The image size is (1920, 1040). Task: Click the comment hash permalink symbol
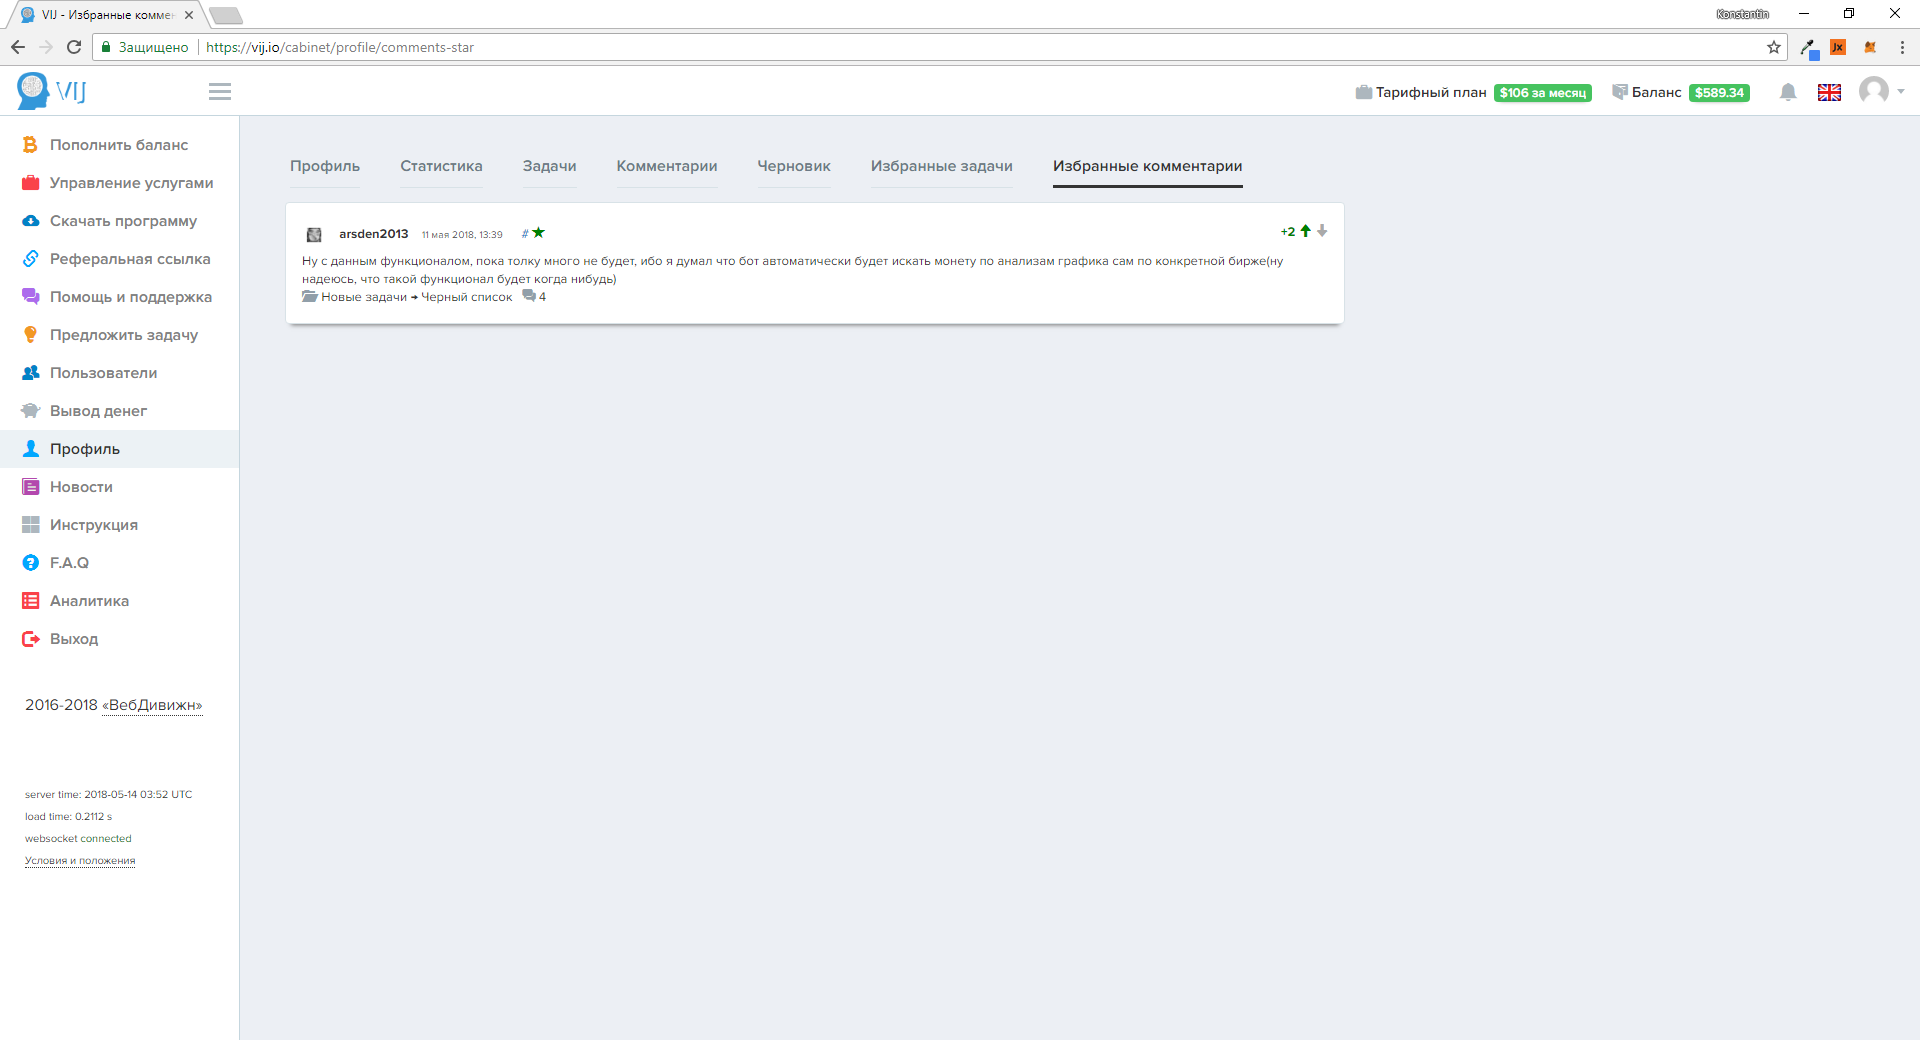pos(524,234)
